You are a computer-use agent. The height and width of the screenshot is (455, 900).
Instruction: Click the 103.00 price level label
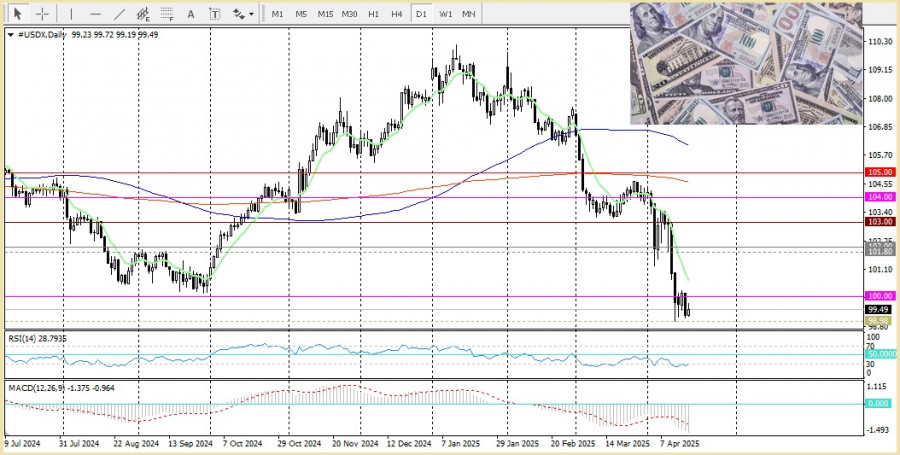tap(881, 221)
